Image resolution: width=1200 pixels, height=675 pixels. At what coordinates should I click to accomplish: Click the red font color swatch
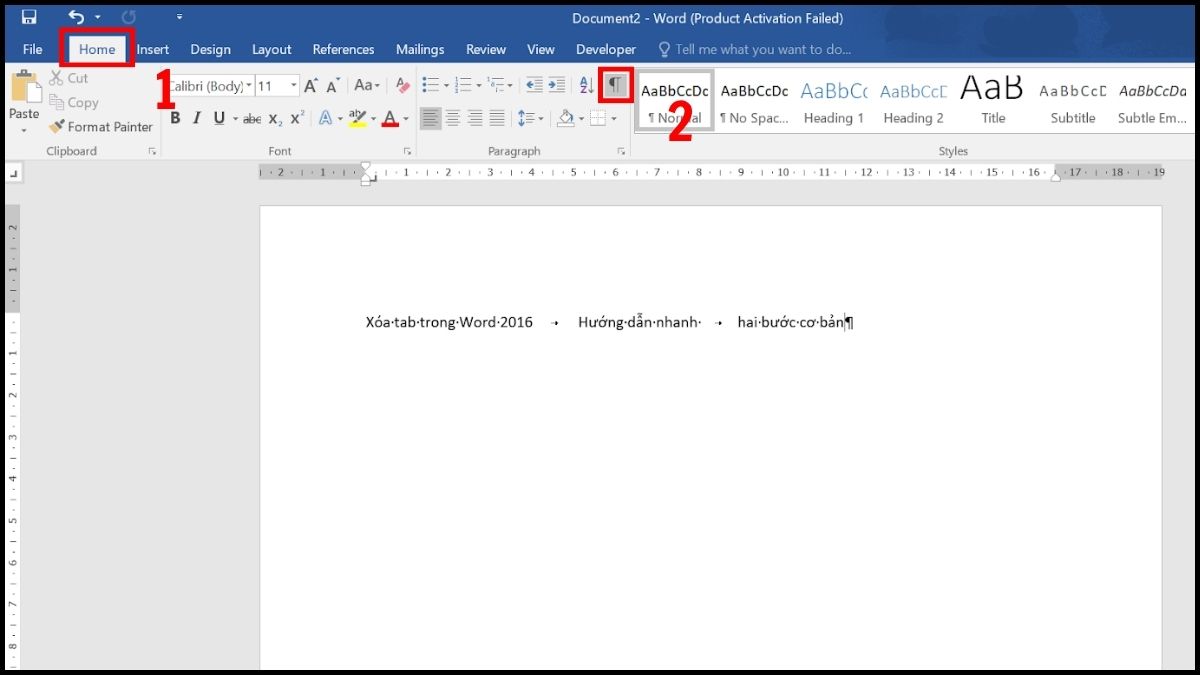click(392, 118)
